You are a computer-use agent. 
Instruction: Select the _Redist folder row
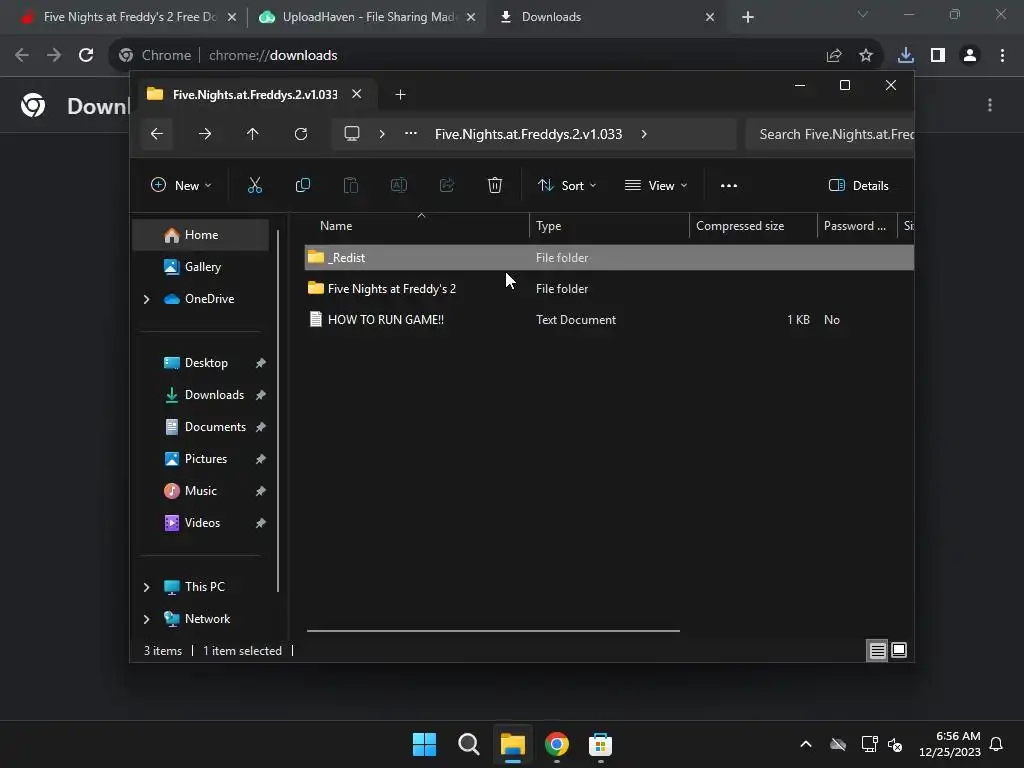[x=609, y=257]
